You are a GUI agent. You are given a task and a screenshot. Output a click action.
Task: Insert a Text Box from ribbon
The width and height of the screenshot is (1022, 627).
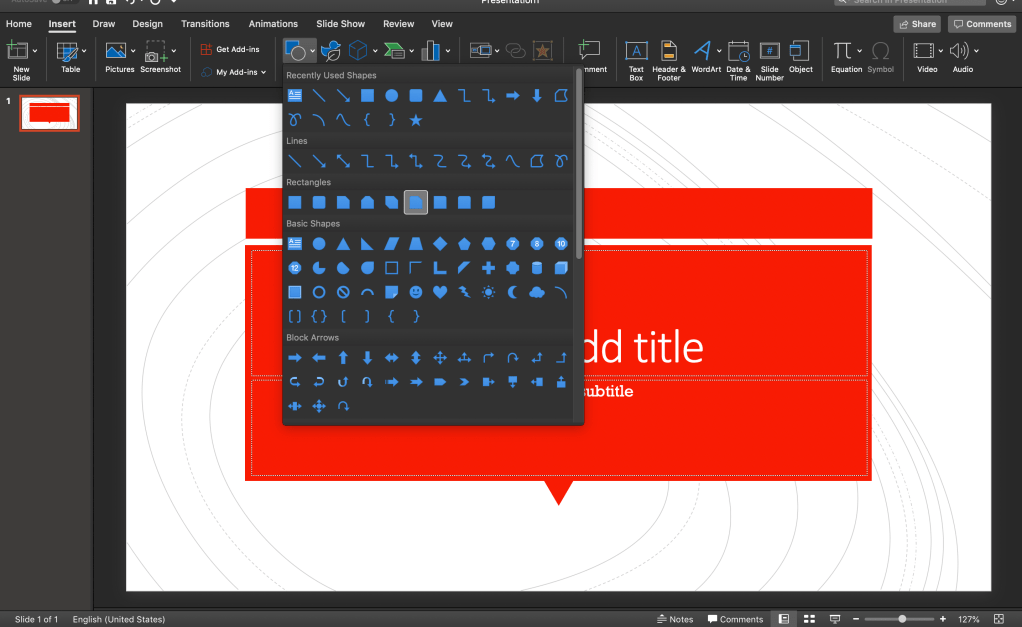click(636, 56)
